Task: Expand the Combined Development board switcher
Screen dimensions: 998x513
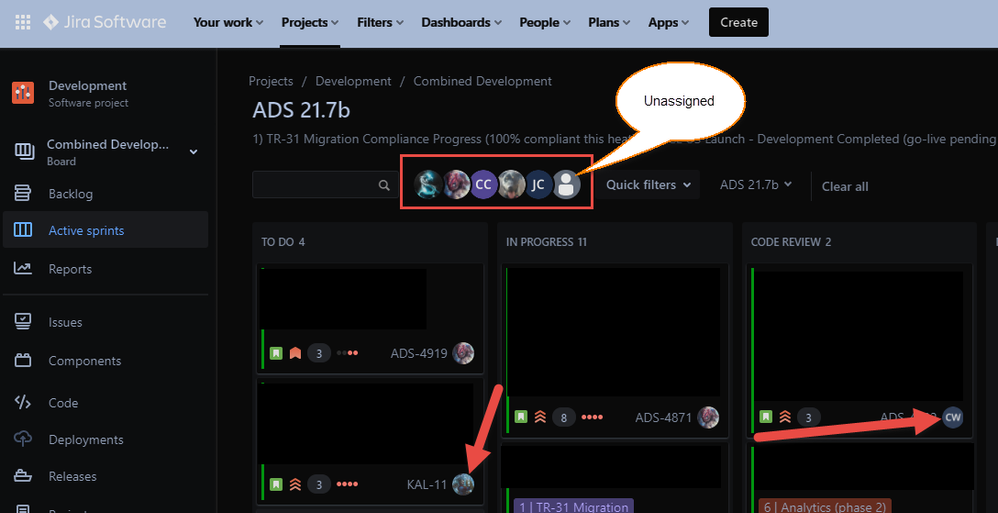Action: [193, 151]
